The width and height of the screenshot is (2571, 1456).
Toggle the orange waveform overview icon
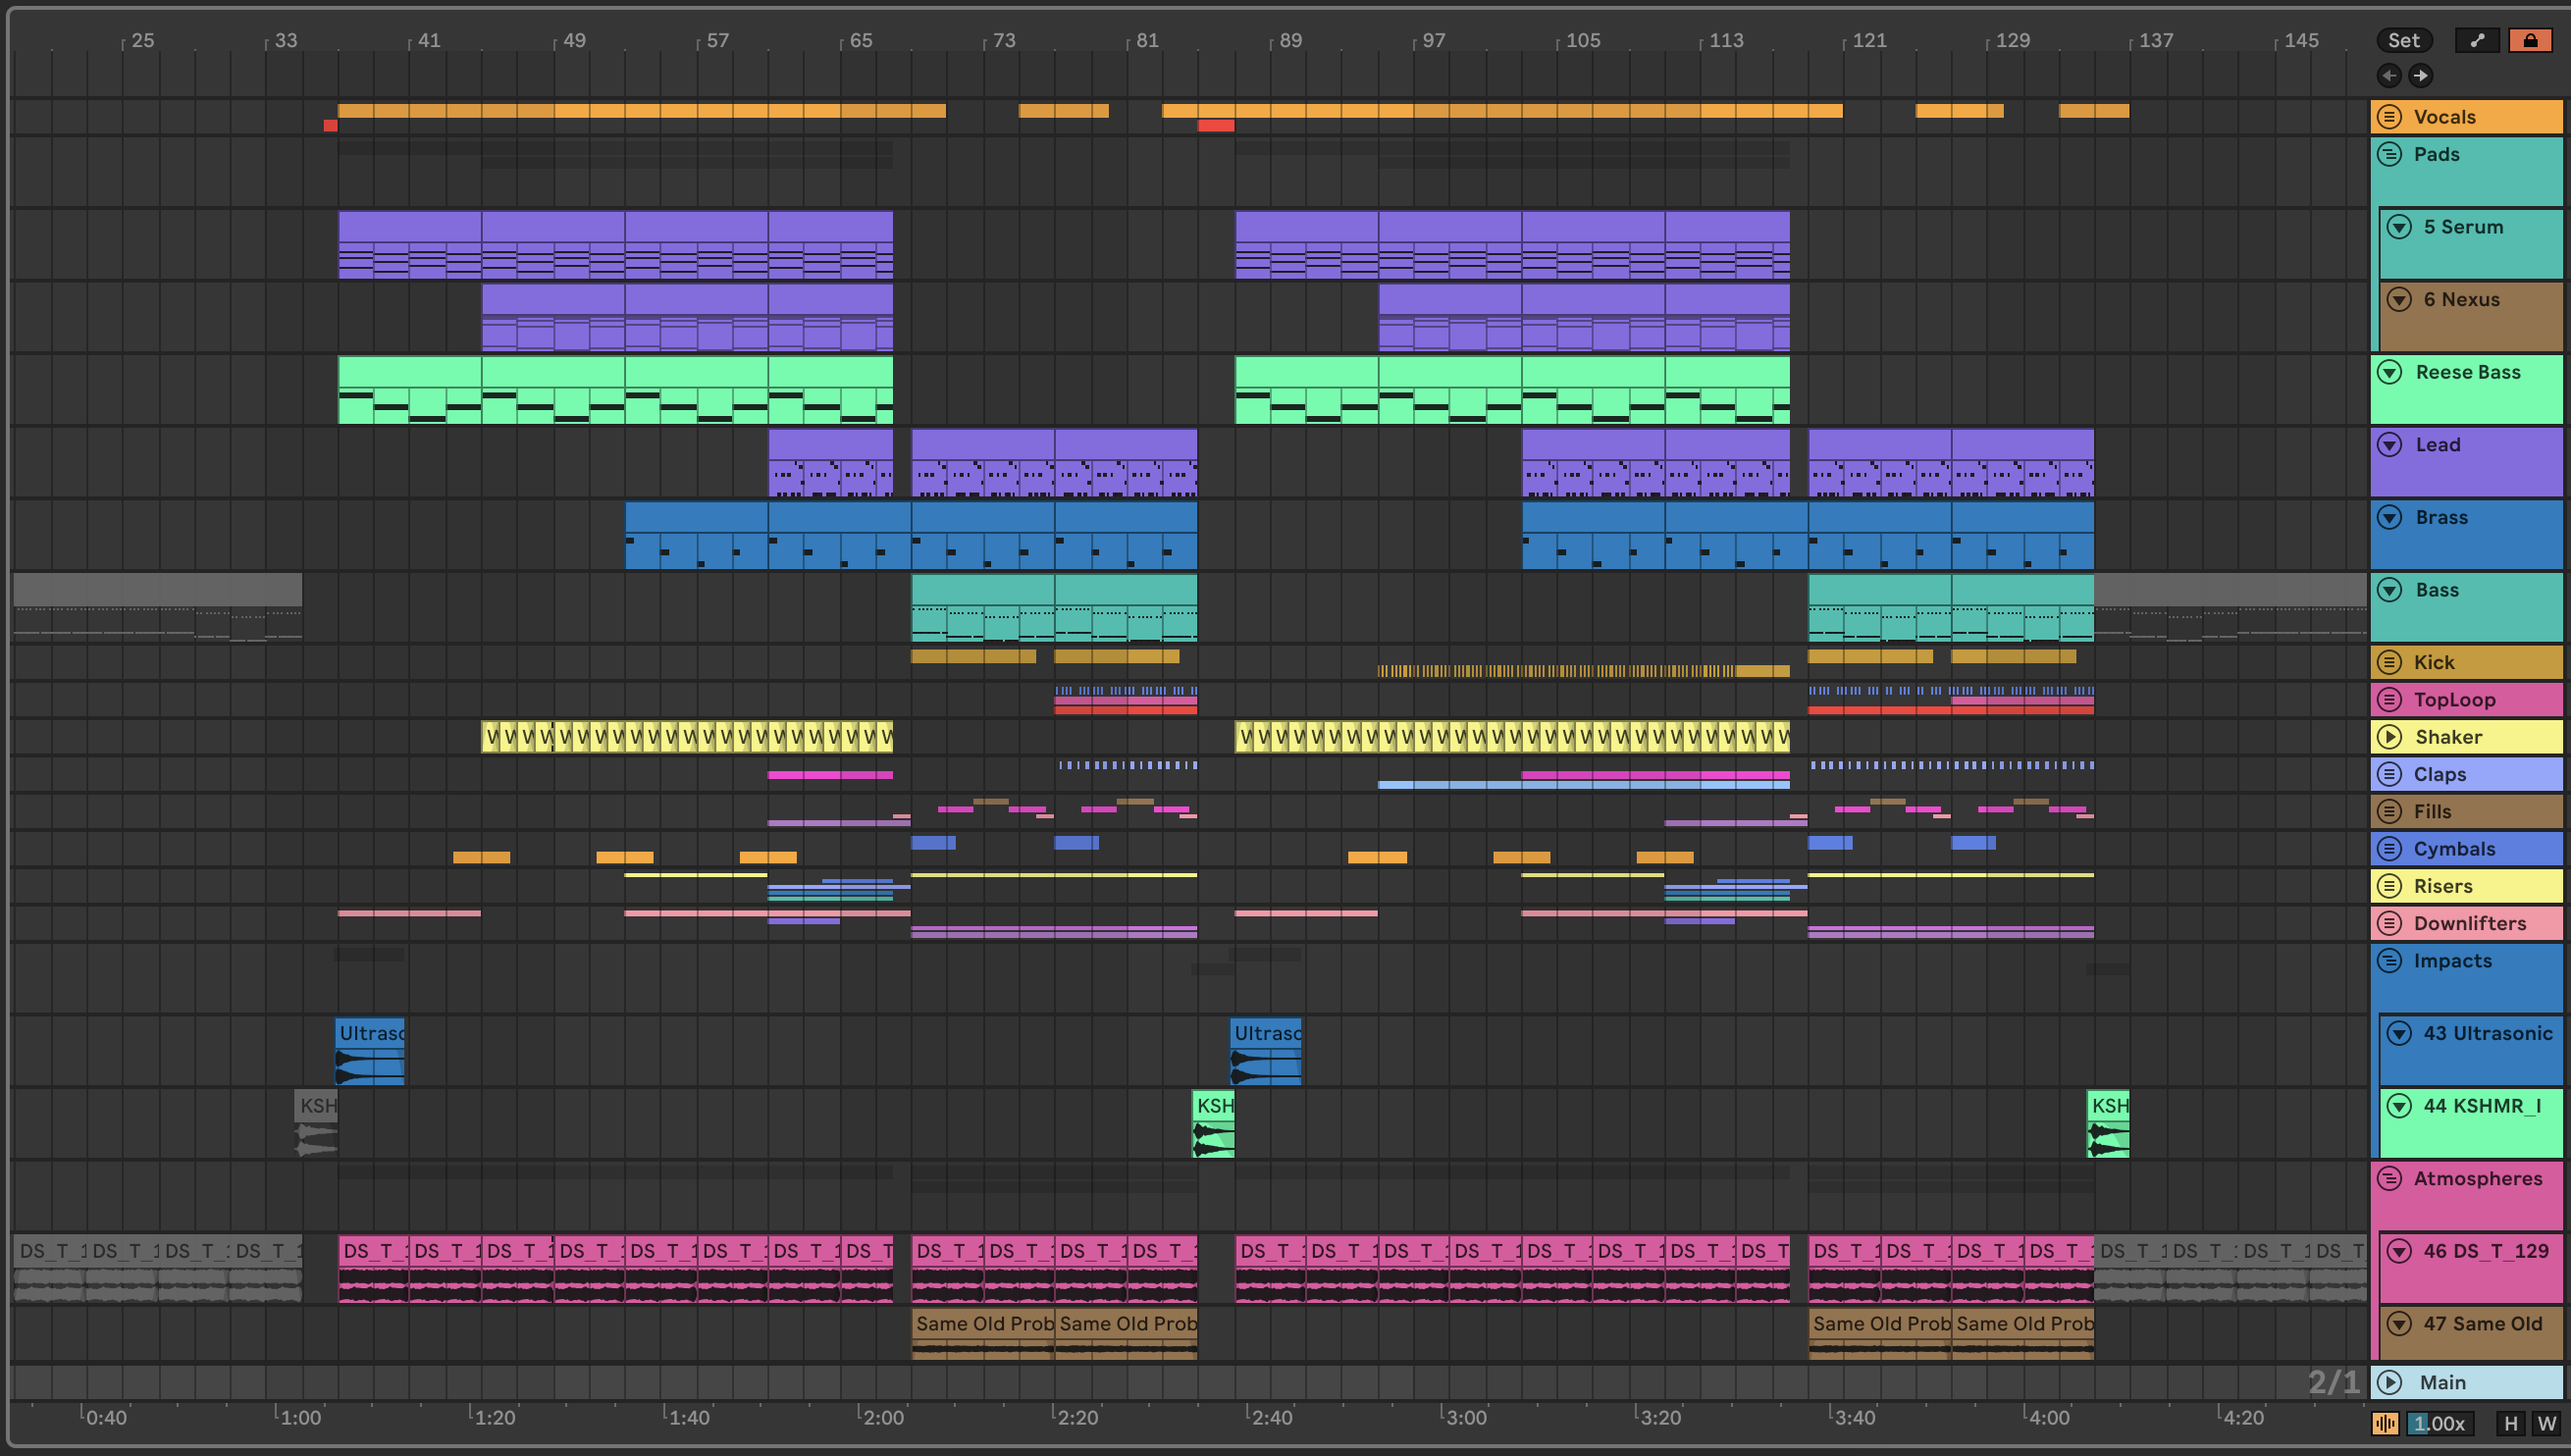tap(2385, 1423)
